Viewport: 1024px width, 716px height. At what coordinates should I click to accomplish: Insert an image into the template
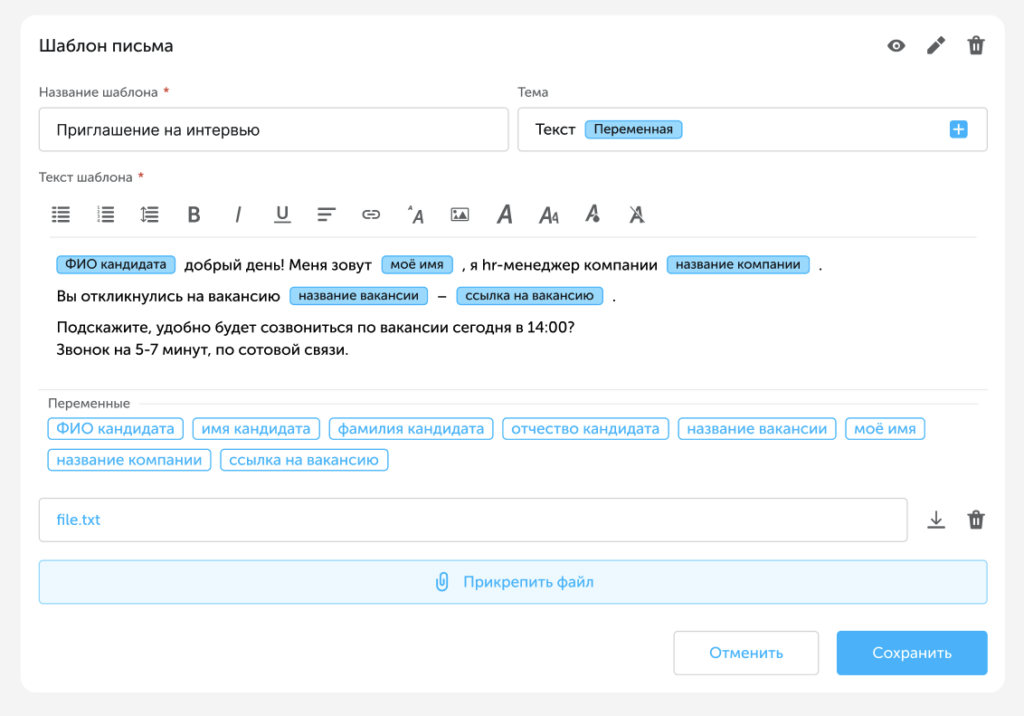(x=459, y=214)
